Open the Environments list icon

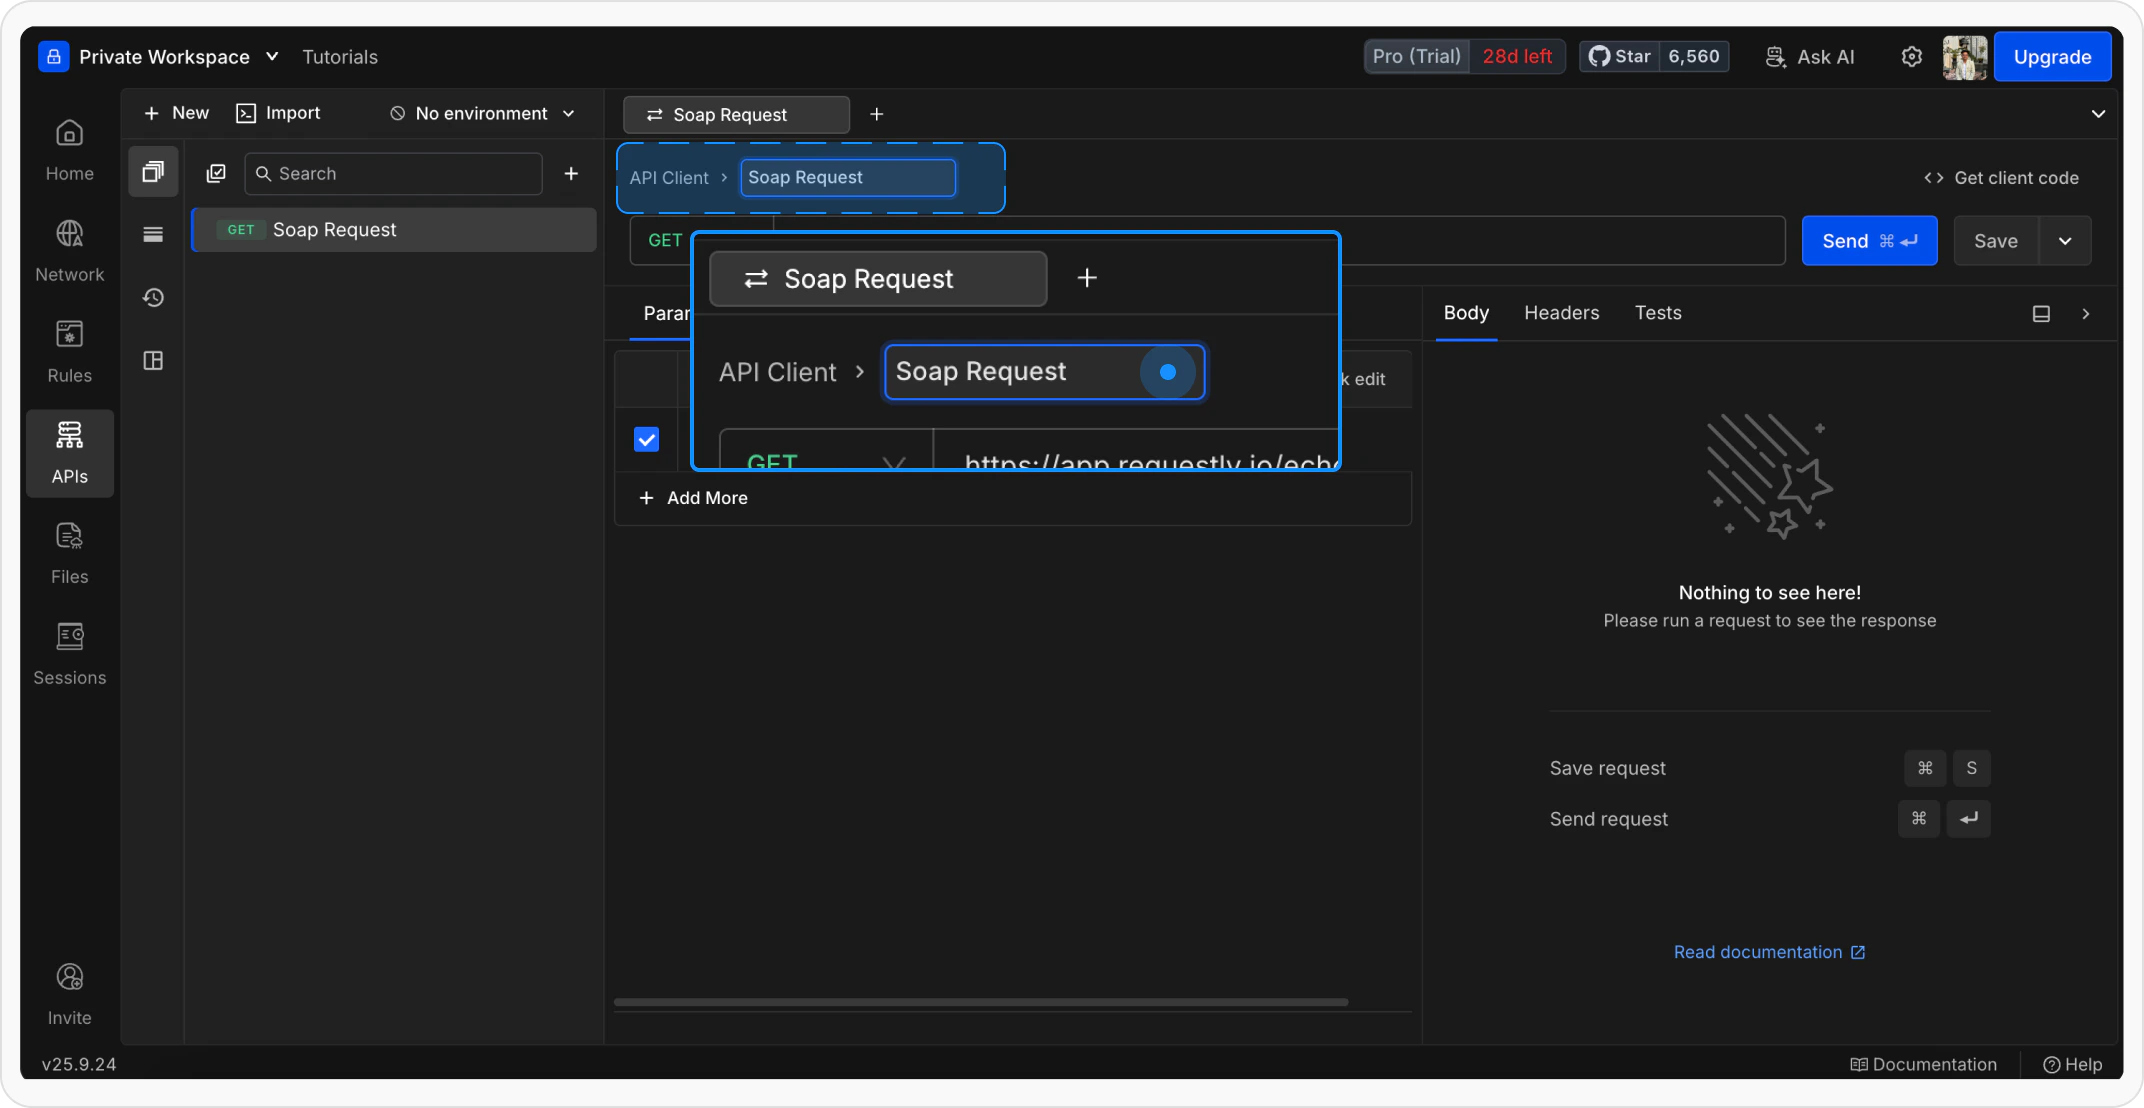click(x=153, y=234)
